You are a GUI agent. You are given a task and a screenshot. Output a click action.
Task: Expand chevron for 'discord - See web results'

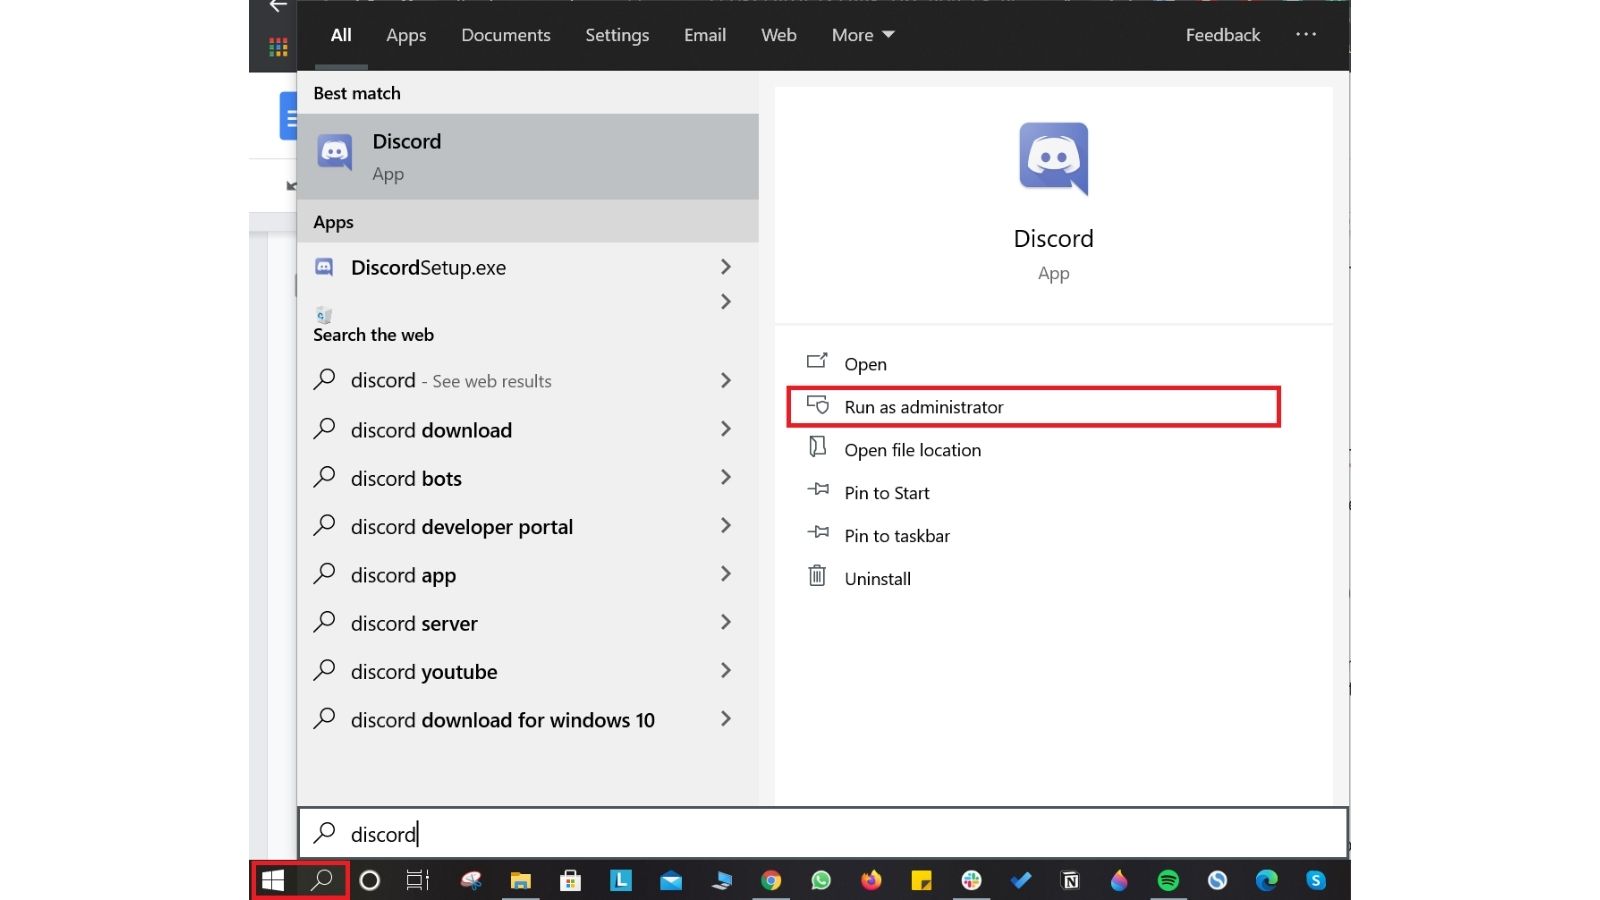point(726,380)
